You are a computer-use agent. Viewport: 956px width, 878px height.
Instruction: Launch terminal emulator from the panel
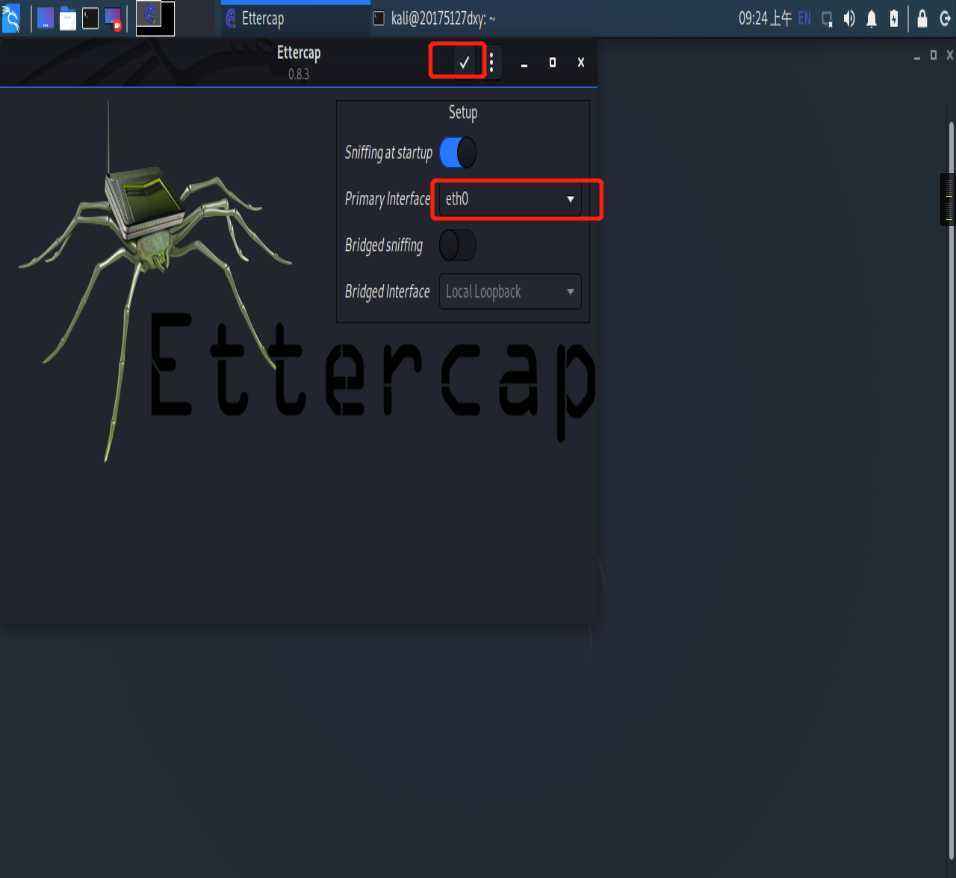[x=90, y=18]
